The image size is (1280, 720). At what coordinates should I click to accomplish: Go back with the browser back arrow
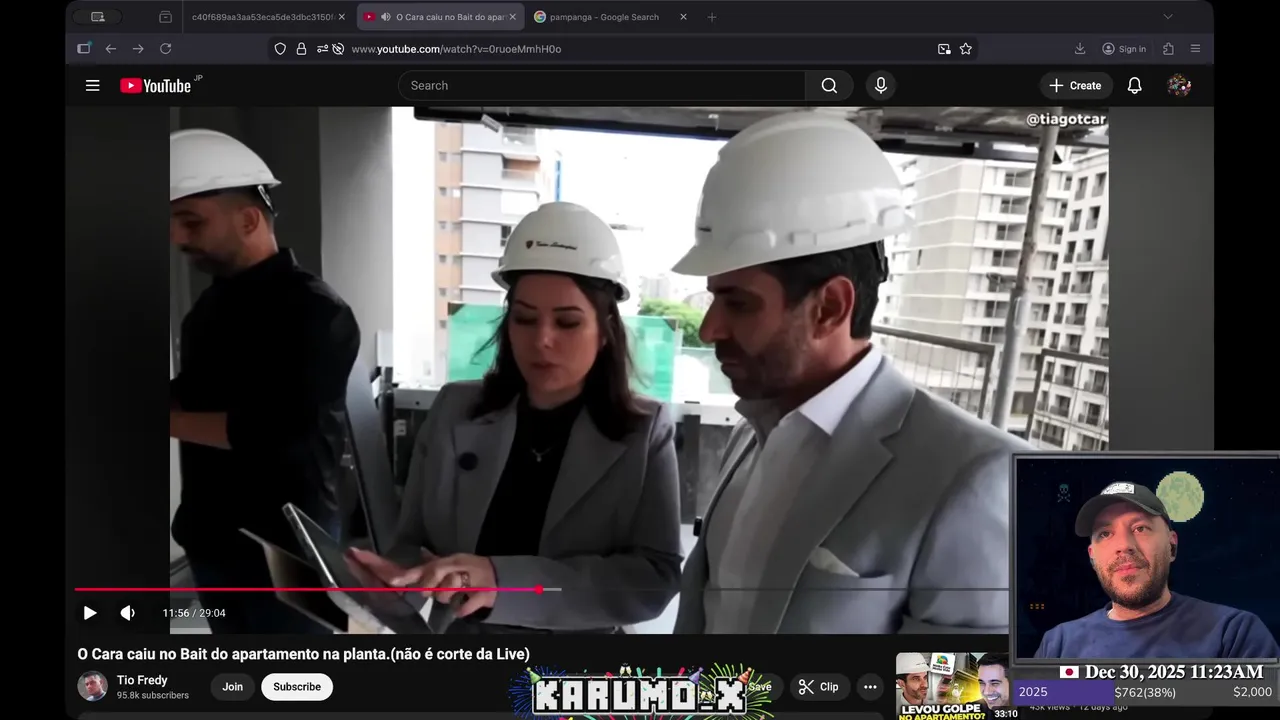pos(111,49)
